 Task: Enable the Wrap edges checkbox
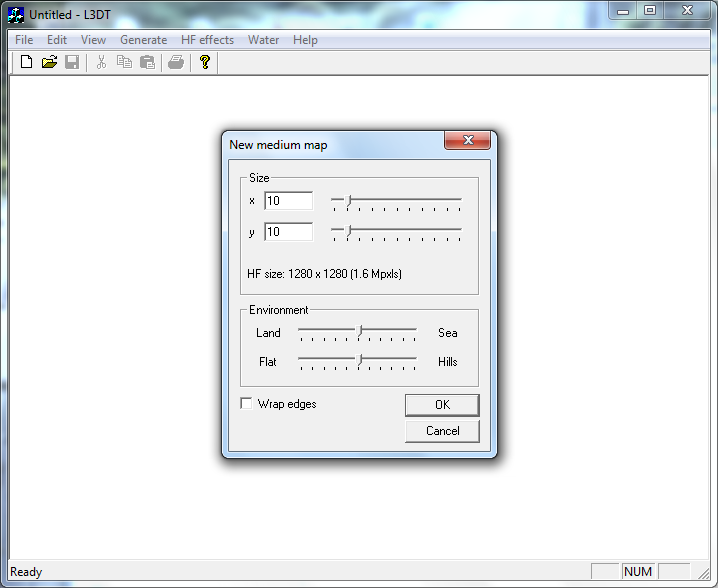(247, 404)
